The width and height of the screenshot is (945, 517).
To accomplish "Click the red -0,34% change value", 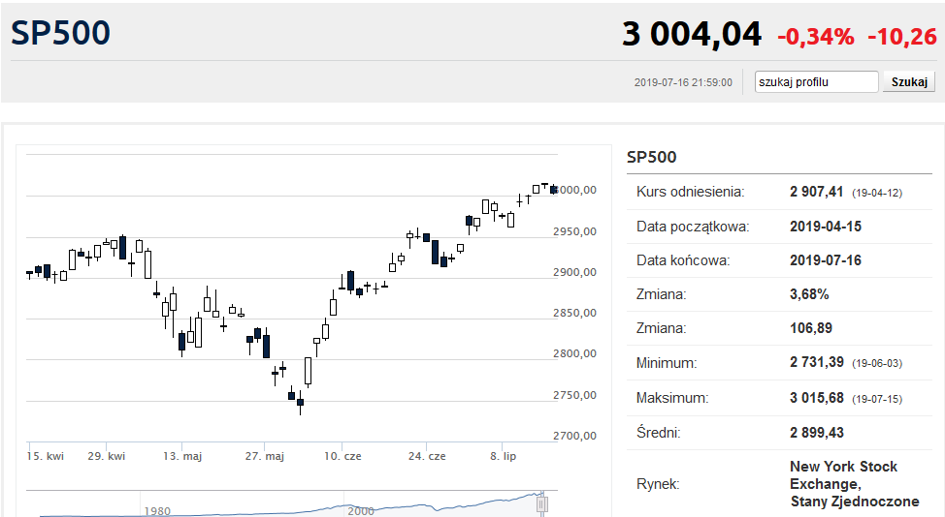I will click(816, 37).
